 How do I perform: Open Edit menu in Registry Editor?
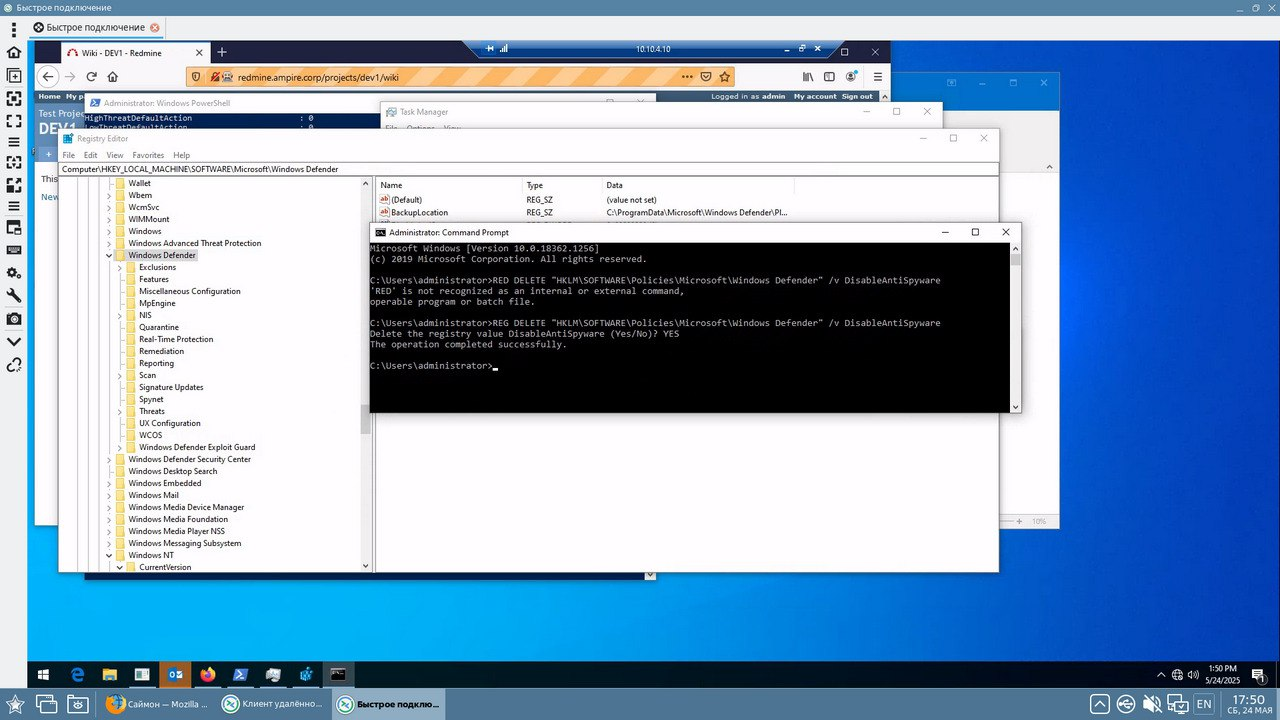click(91, 155)
